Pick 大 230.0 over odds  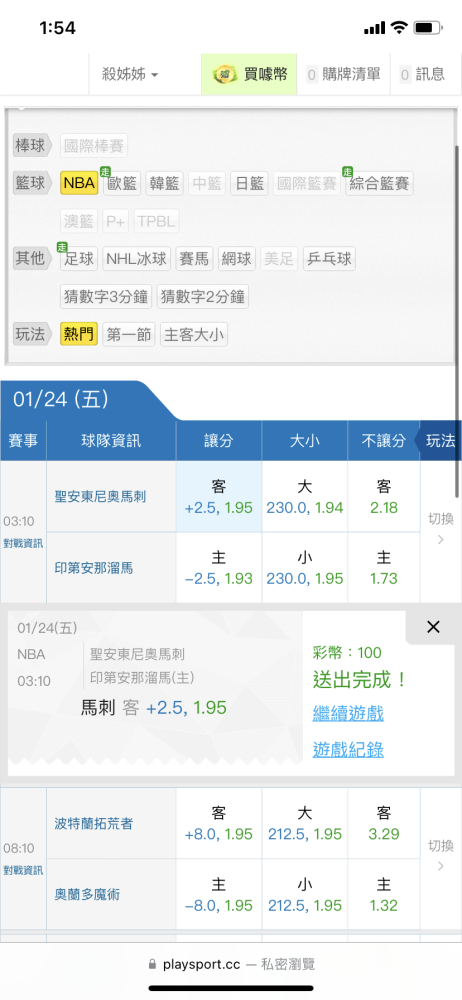pyautogui.click(x=305, y=497)
